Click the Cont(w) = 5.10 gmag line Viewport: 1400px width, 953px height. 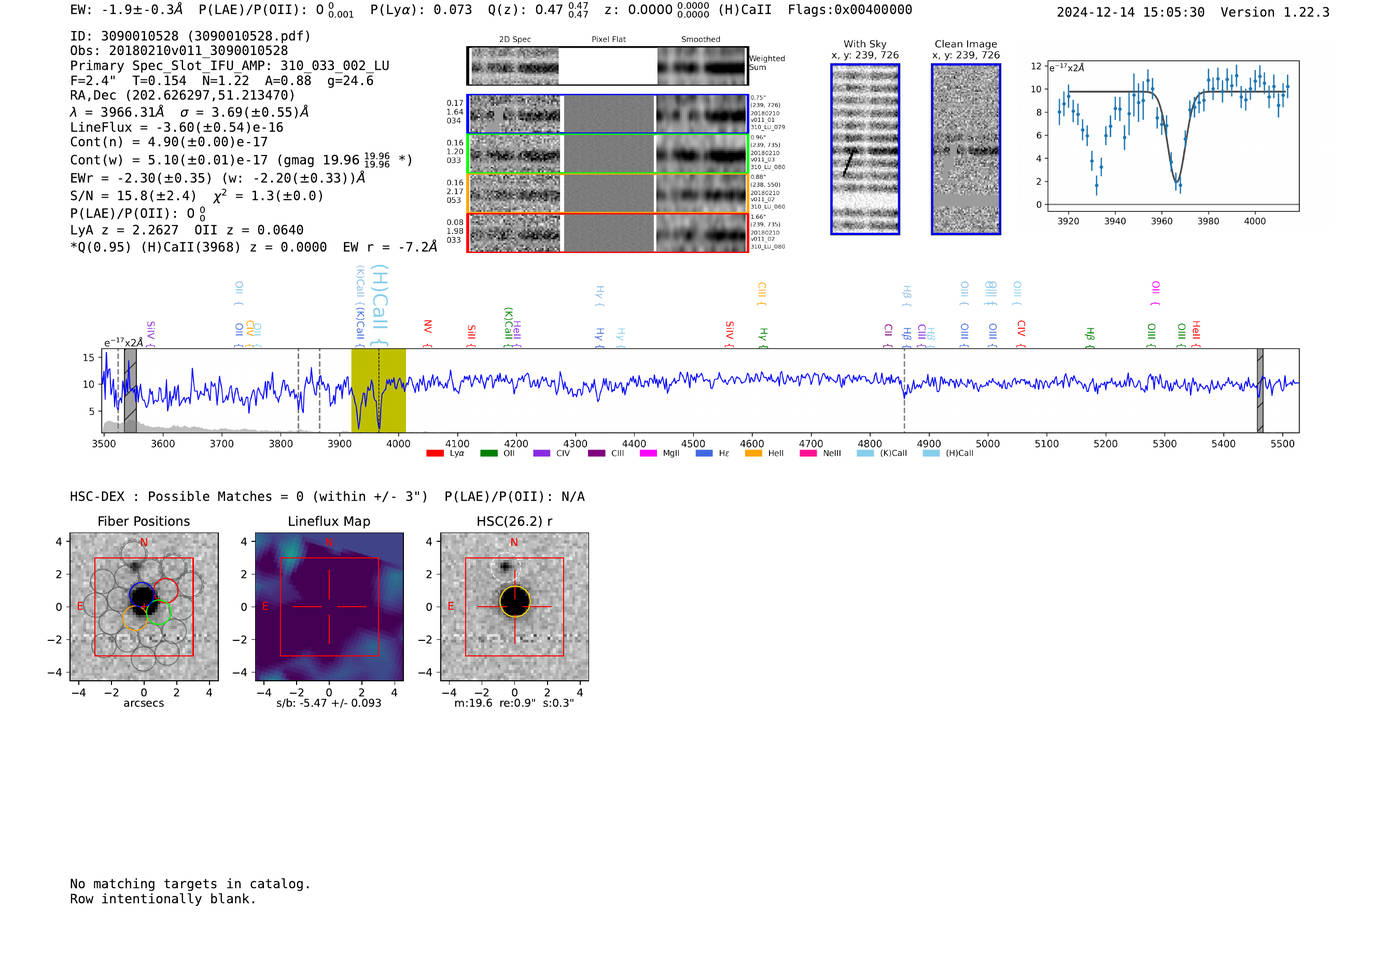(241, 159)
